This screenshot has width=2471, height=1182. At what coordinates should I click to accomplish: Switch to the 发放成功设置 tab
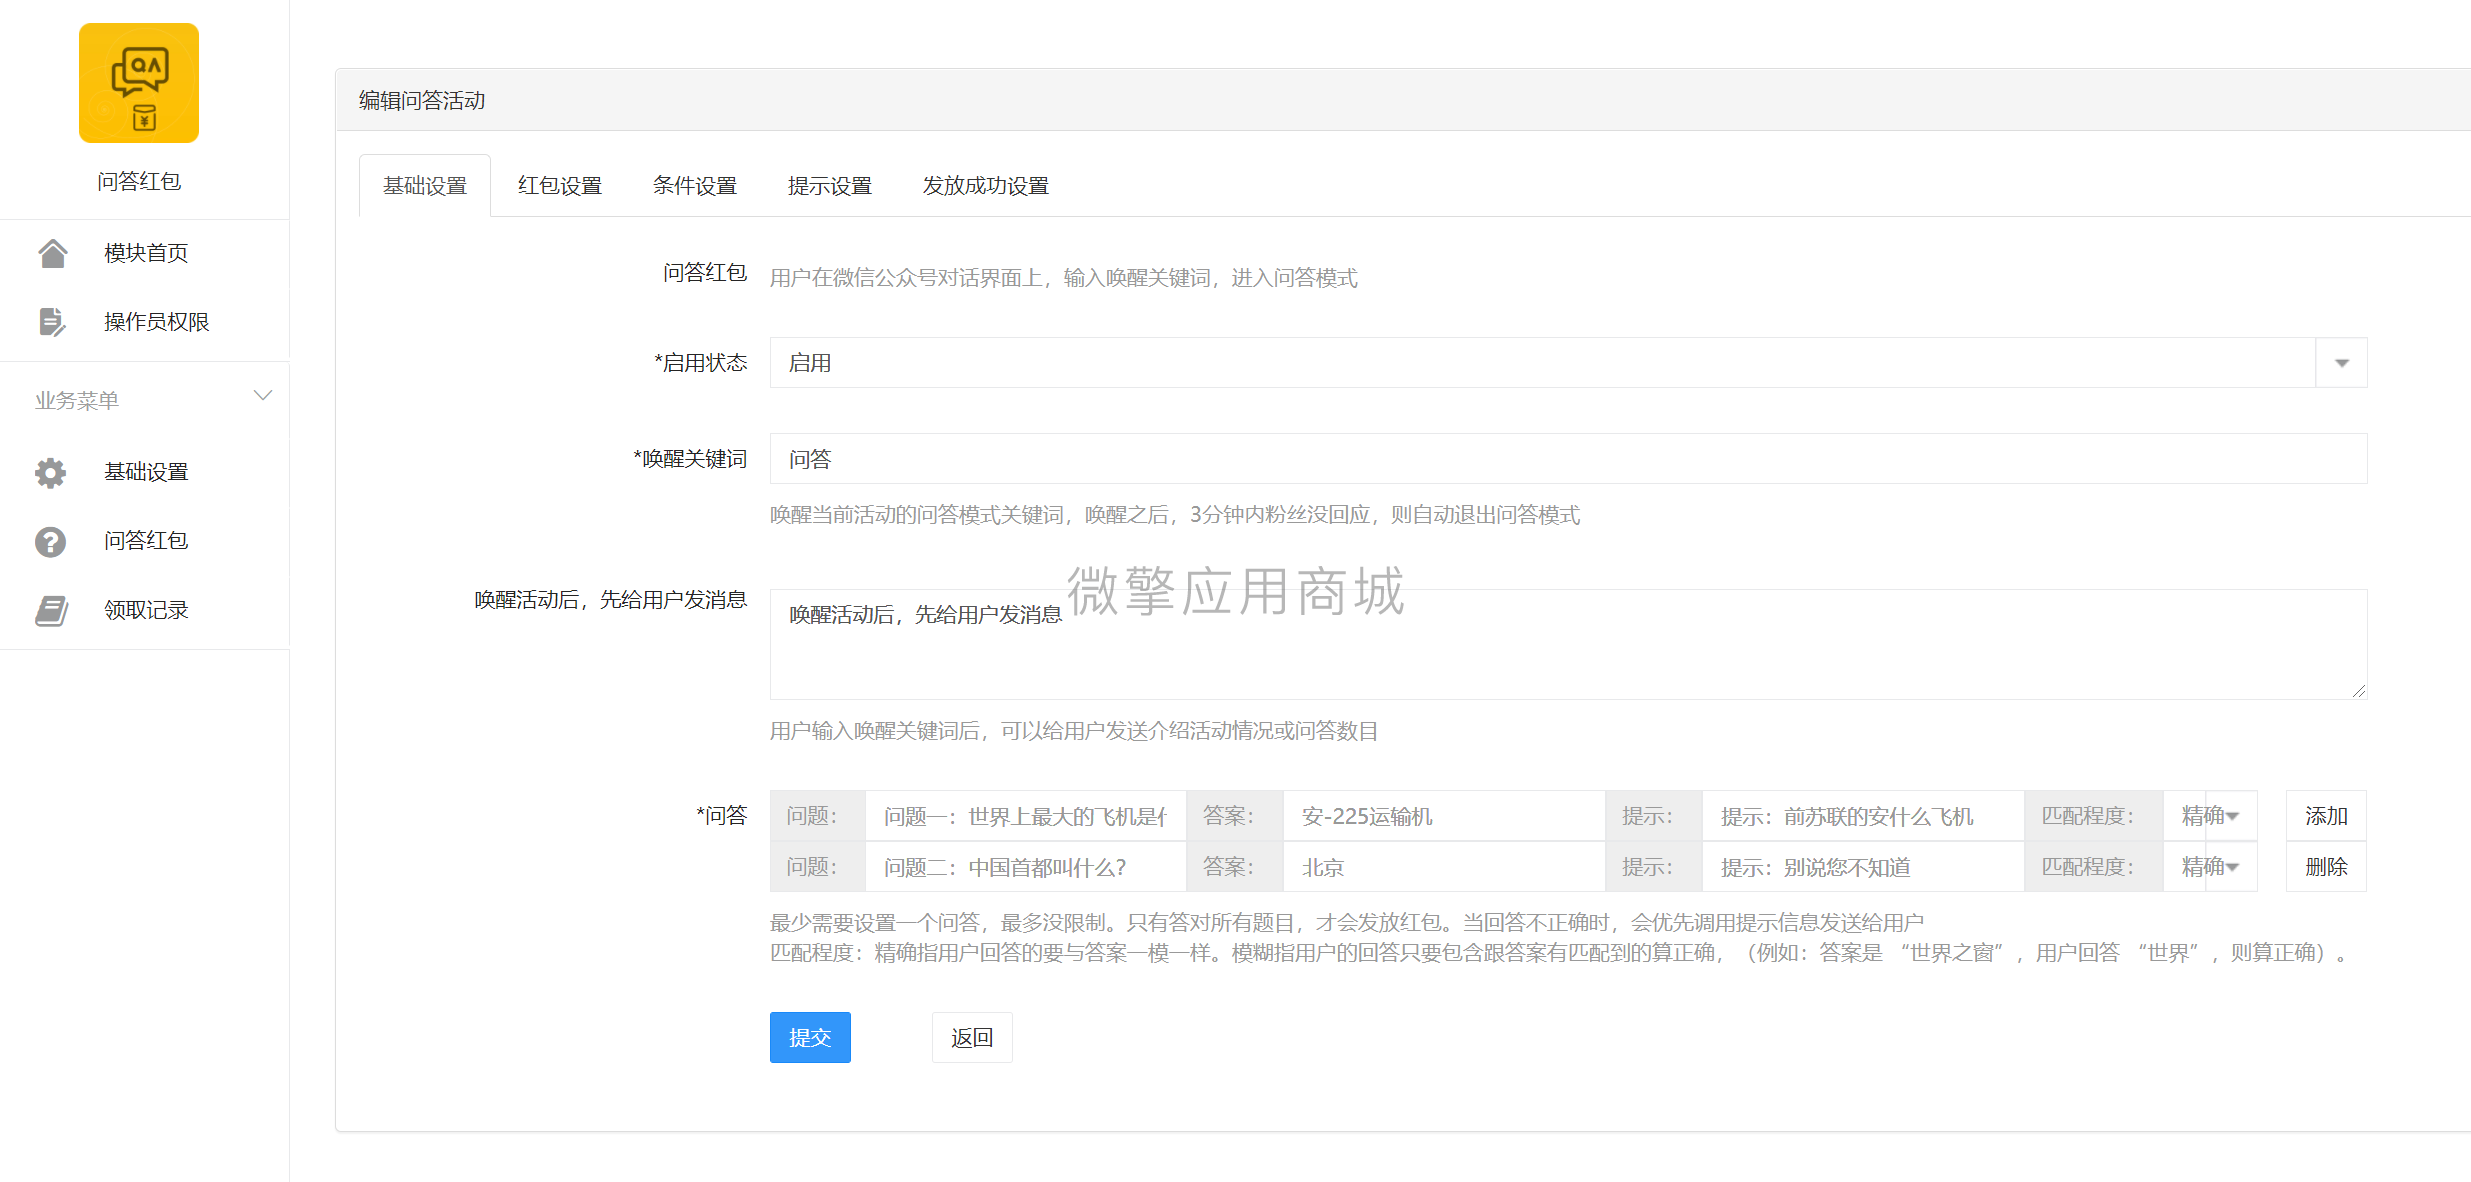(x=986, y=186)
